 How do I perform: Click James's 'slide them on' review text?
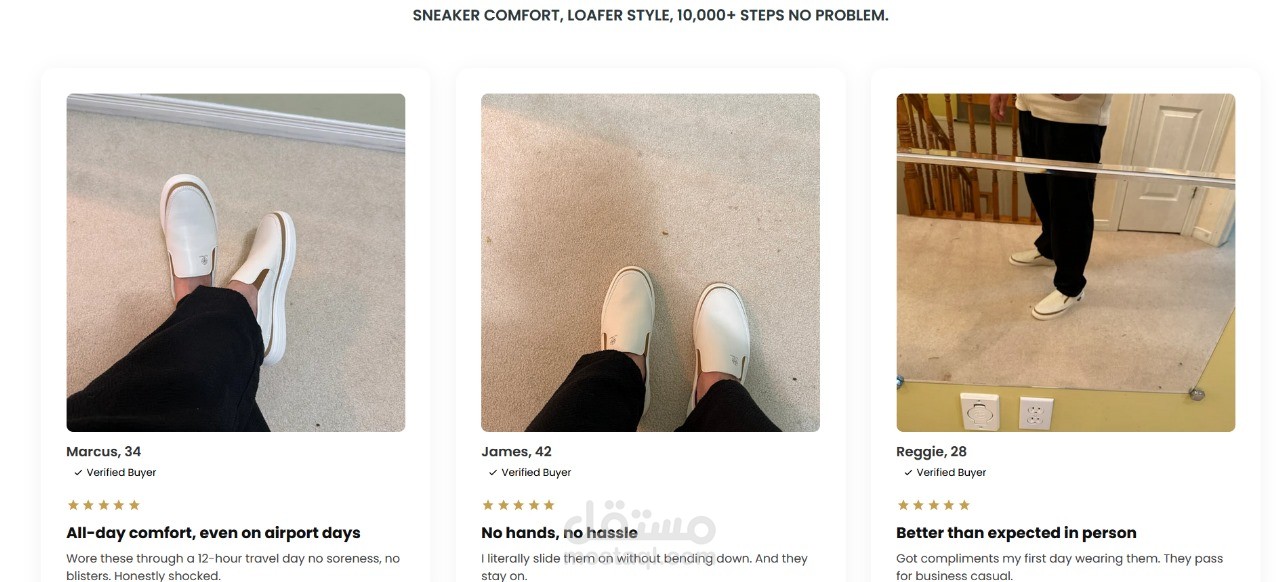[645, 567]
